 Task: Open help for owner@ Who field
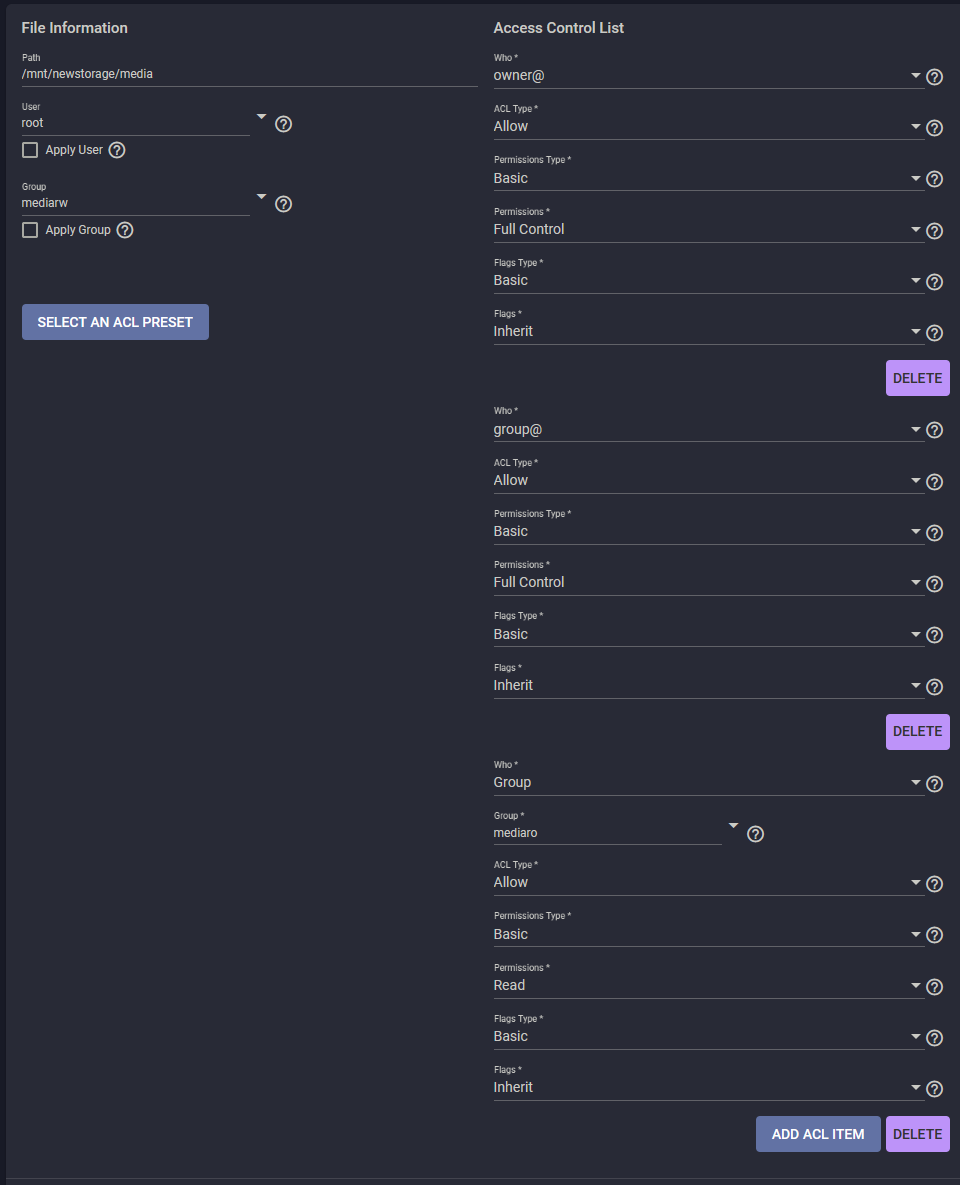934,77
